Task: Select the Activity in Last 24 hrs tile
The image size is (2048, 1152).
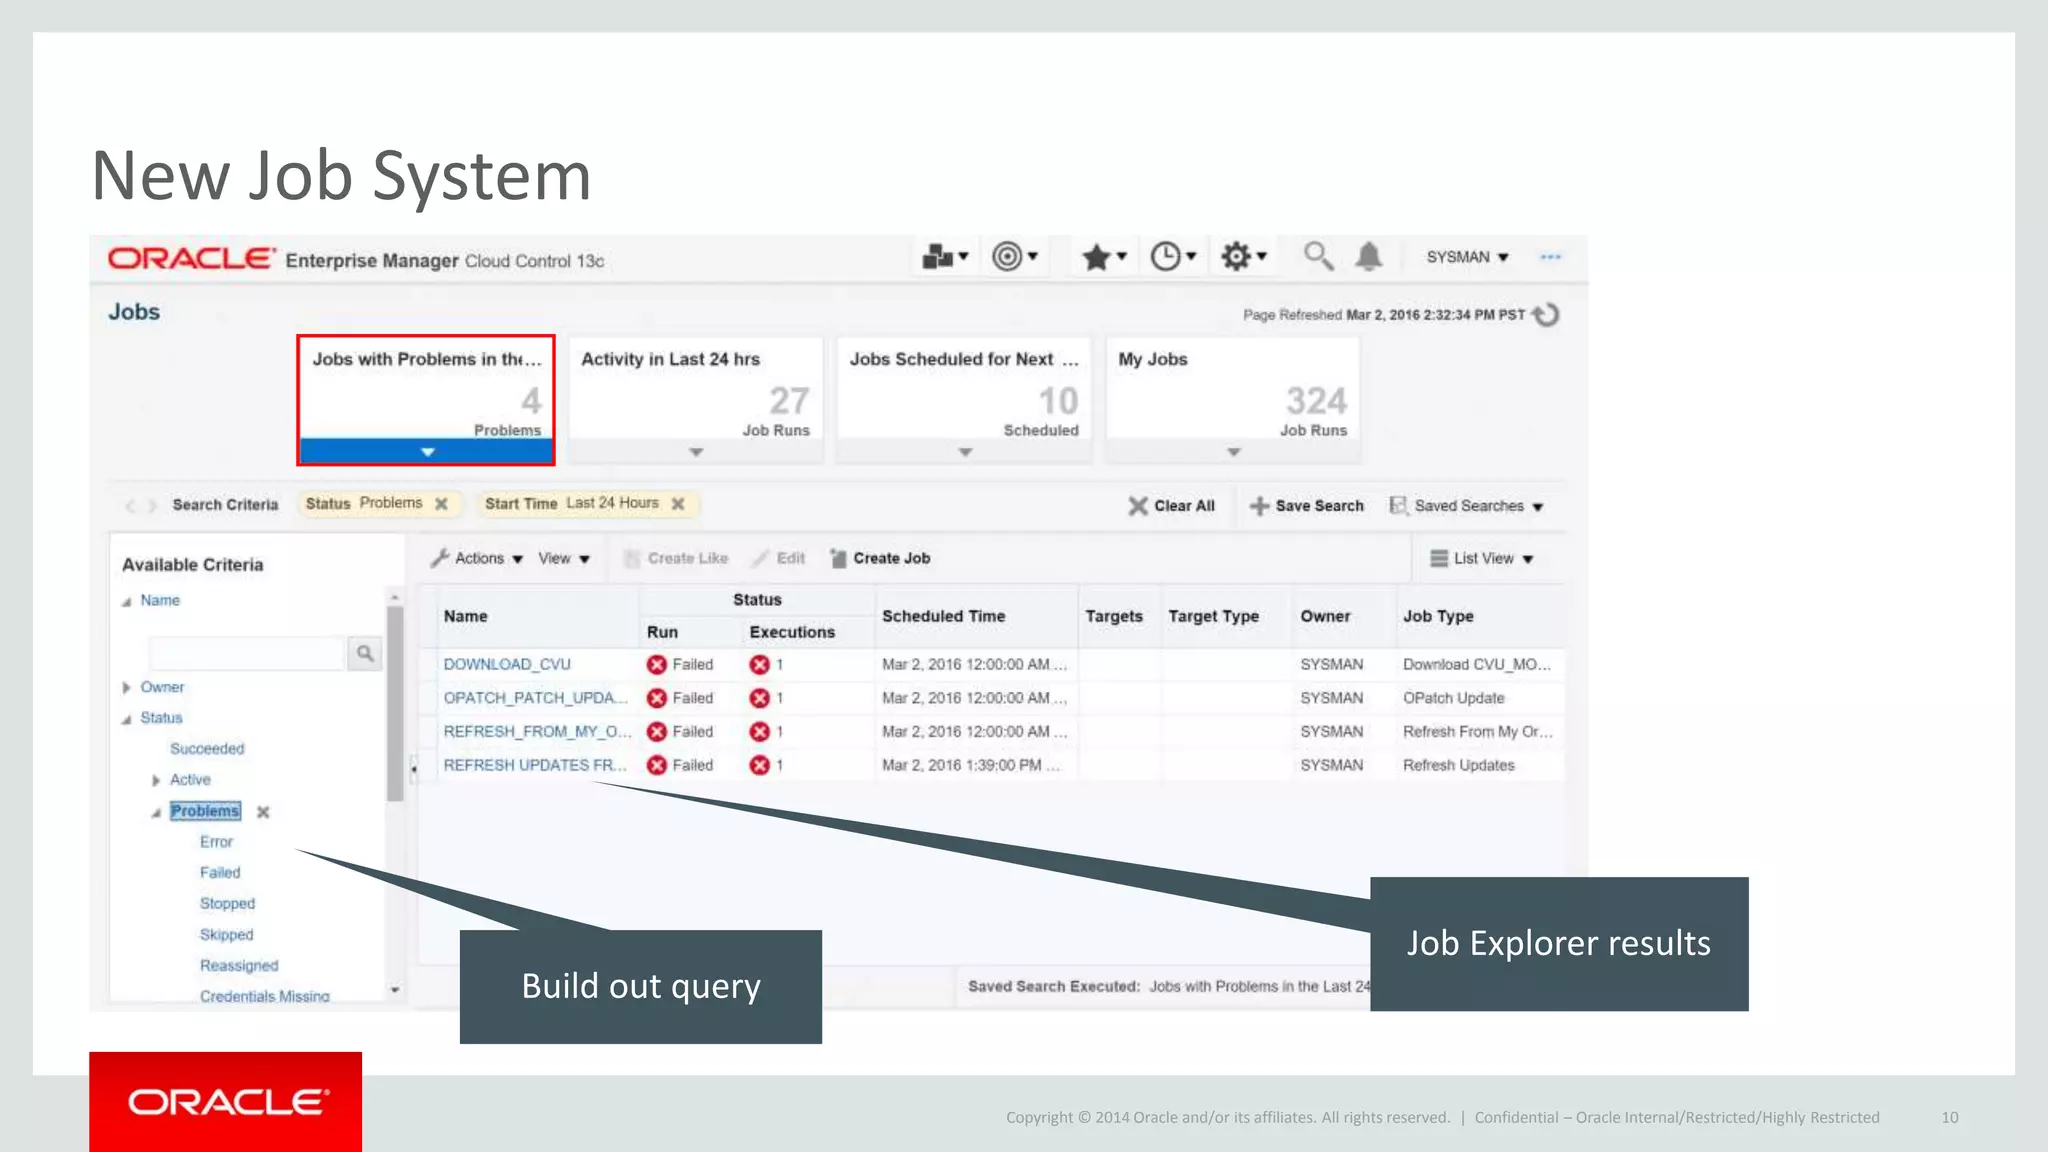Action: pyautogui.click(x=695, y=399)
